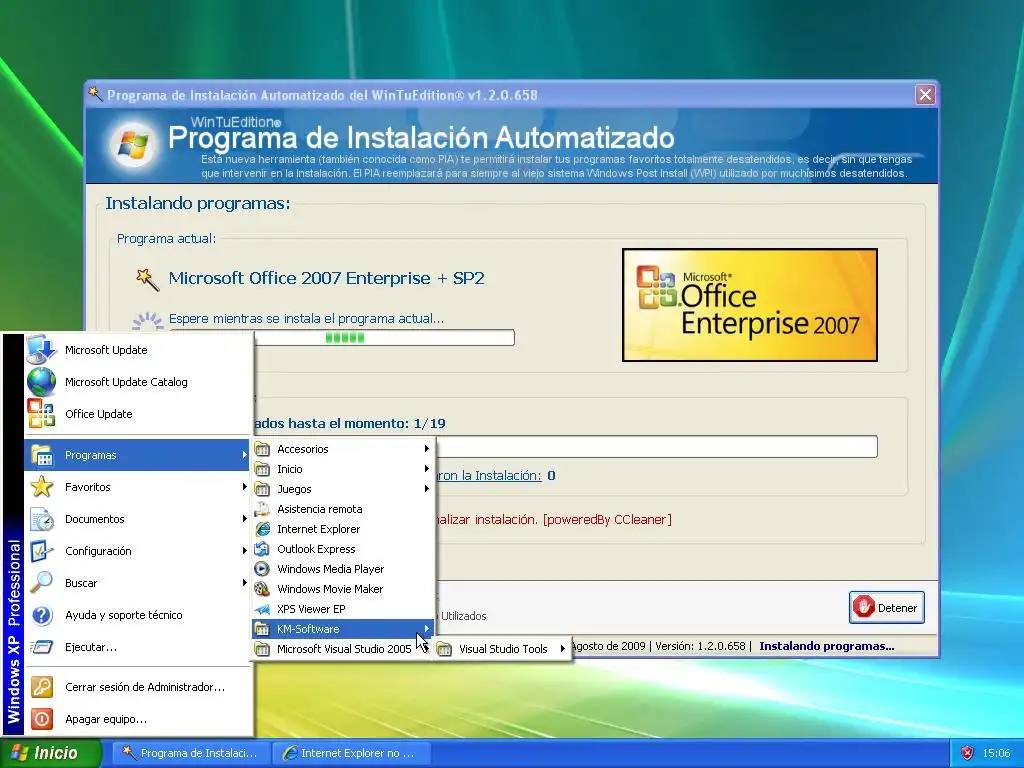1024x768 pixels.
Task: Choose Apagar equipo... menu entry
Action: coord(139,719)
